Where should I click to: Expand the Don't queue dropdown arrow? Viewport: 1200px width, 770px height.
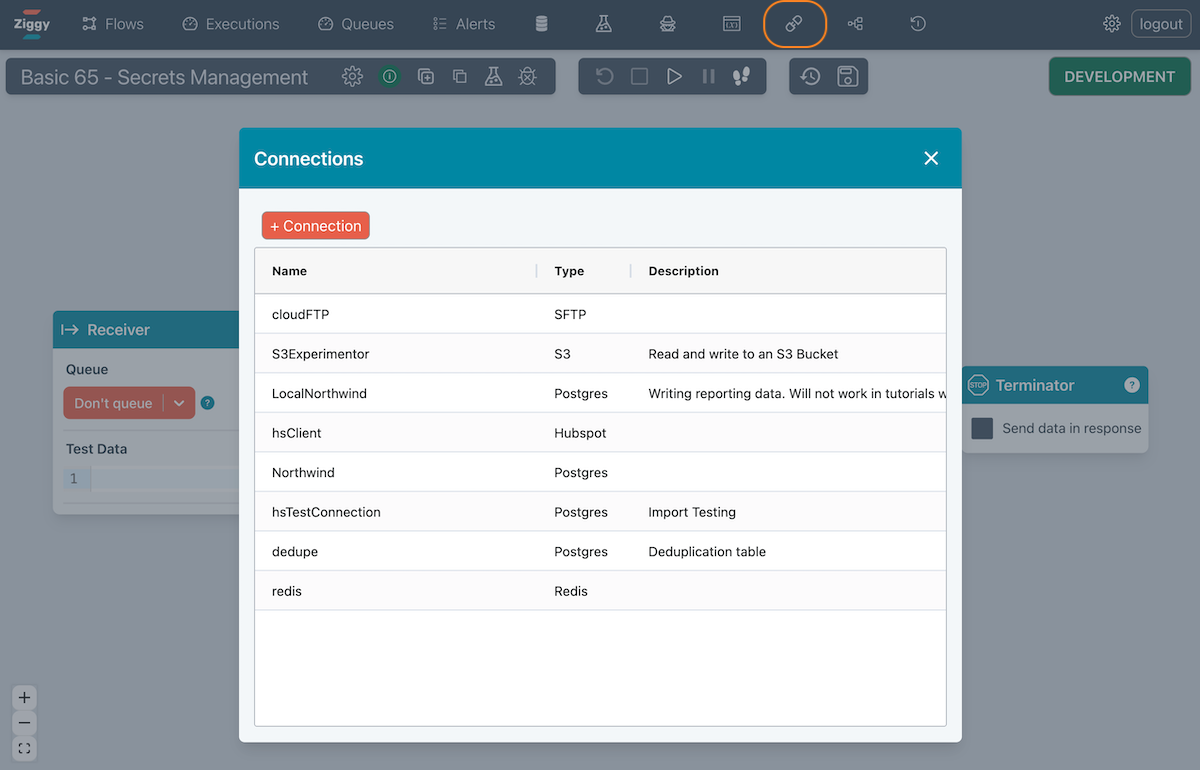(179, 403)
